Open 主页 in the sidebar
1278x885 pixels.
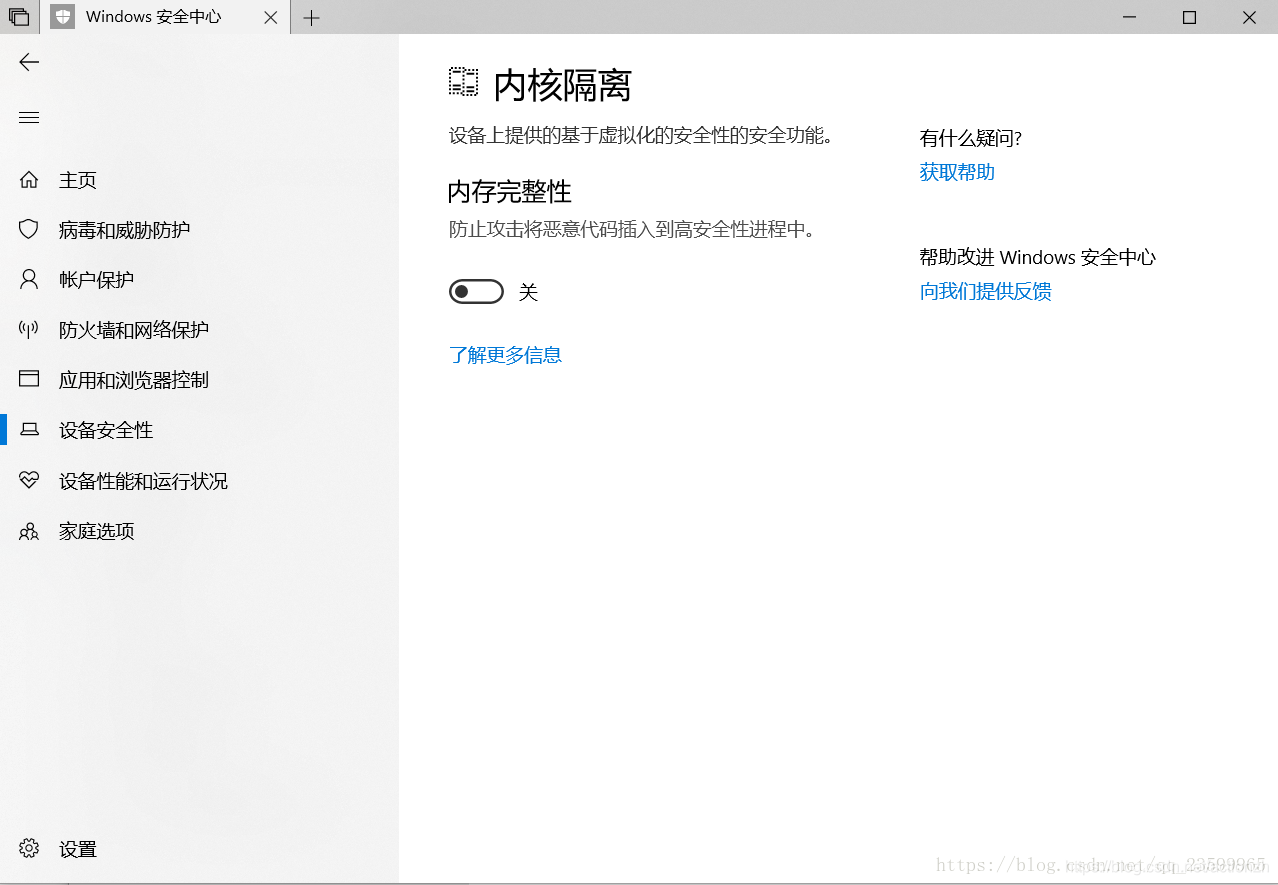[x=78, y=180]
